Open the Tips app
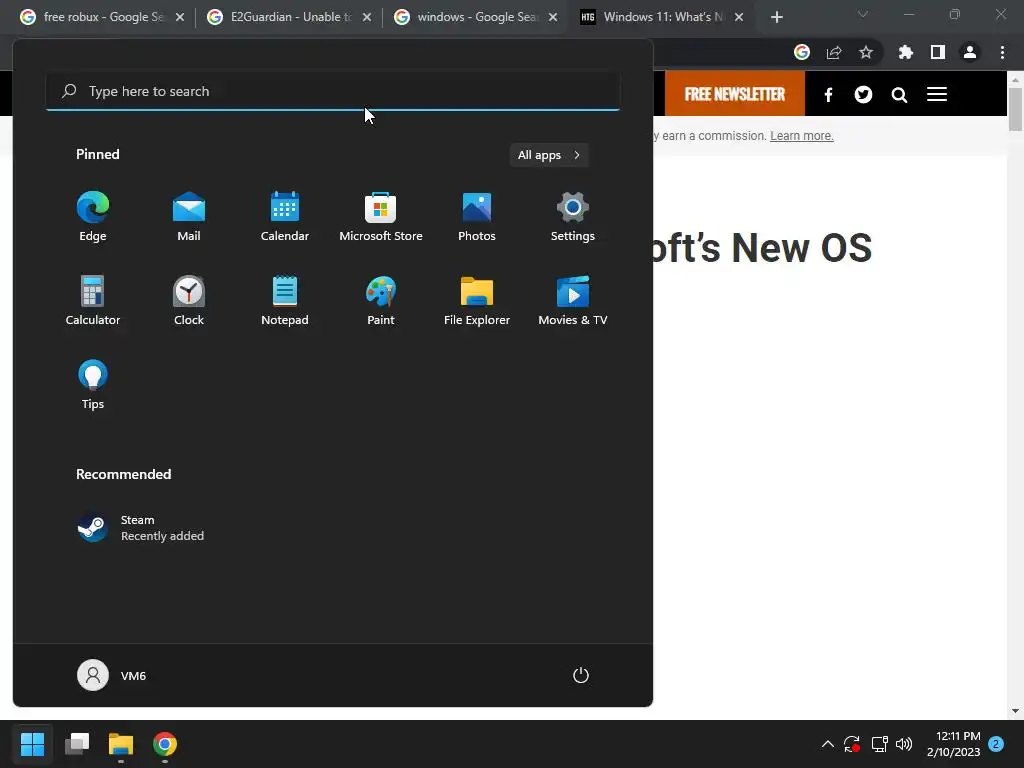The width and height of the screenshot is (1024, 768). click(93, 385)
